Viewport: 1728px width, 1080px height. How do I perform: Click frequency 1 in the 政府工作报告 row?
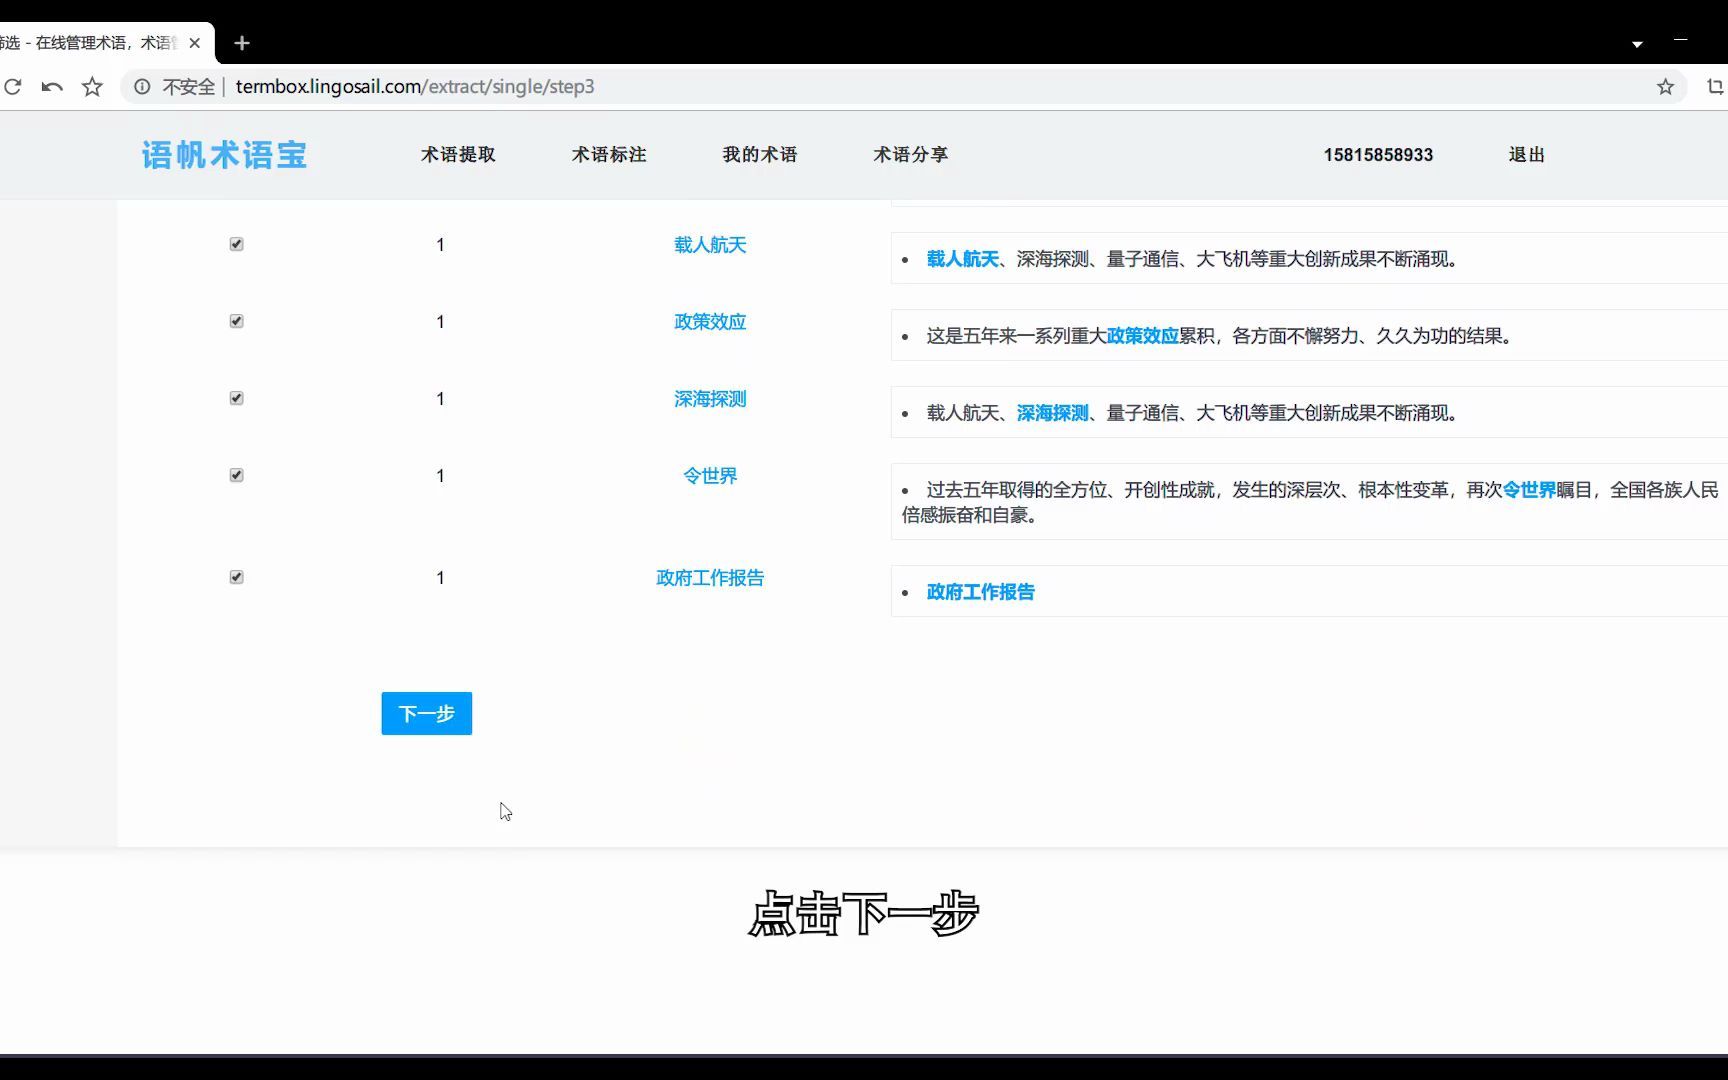tap(440, 578)
